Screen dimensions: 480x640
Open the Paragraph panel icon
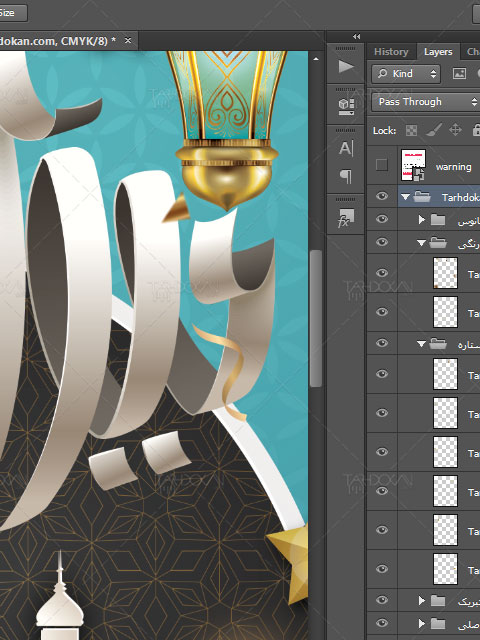pyautogui.click(x=346, y=176)
